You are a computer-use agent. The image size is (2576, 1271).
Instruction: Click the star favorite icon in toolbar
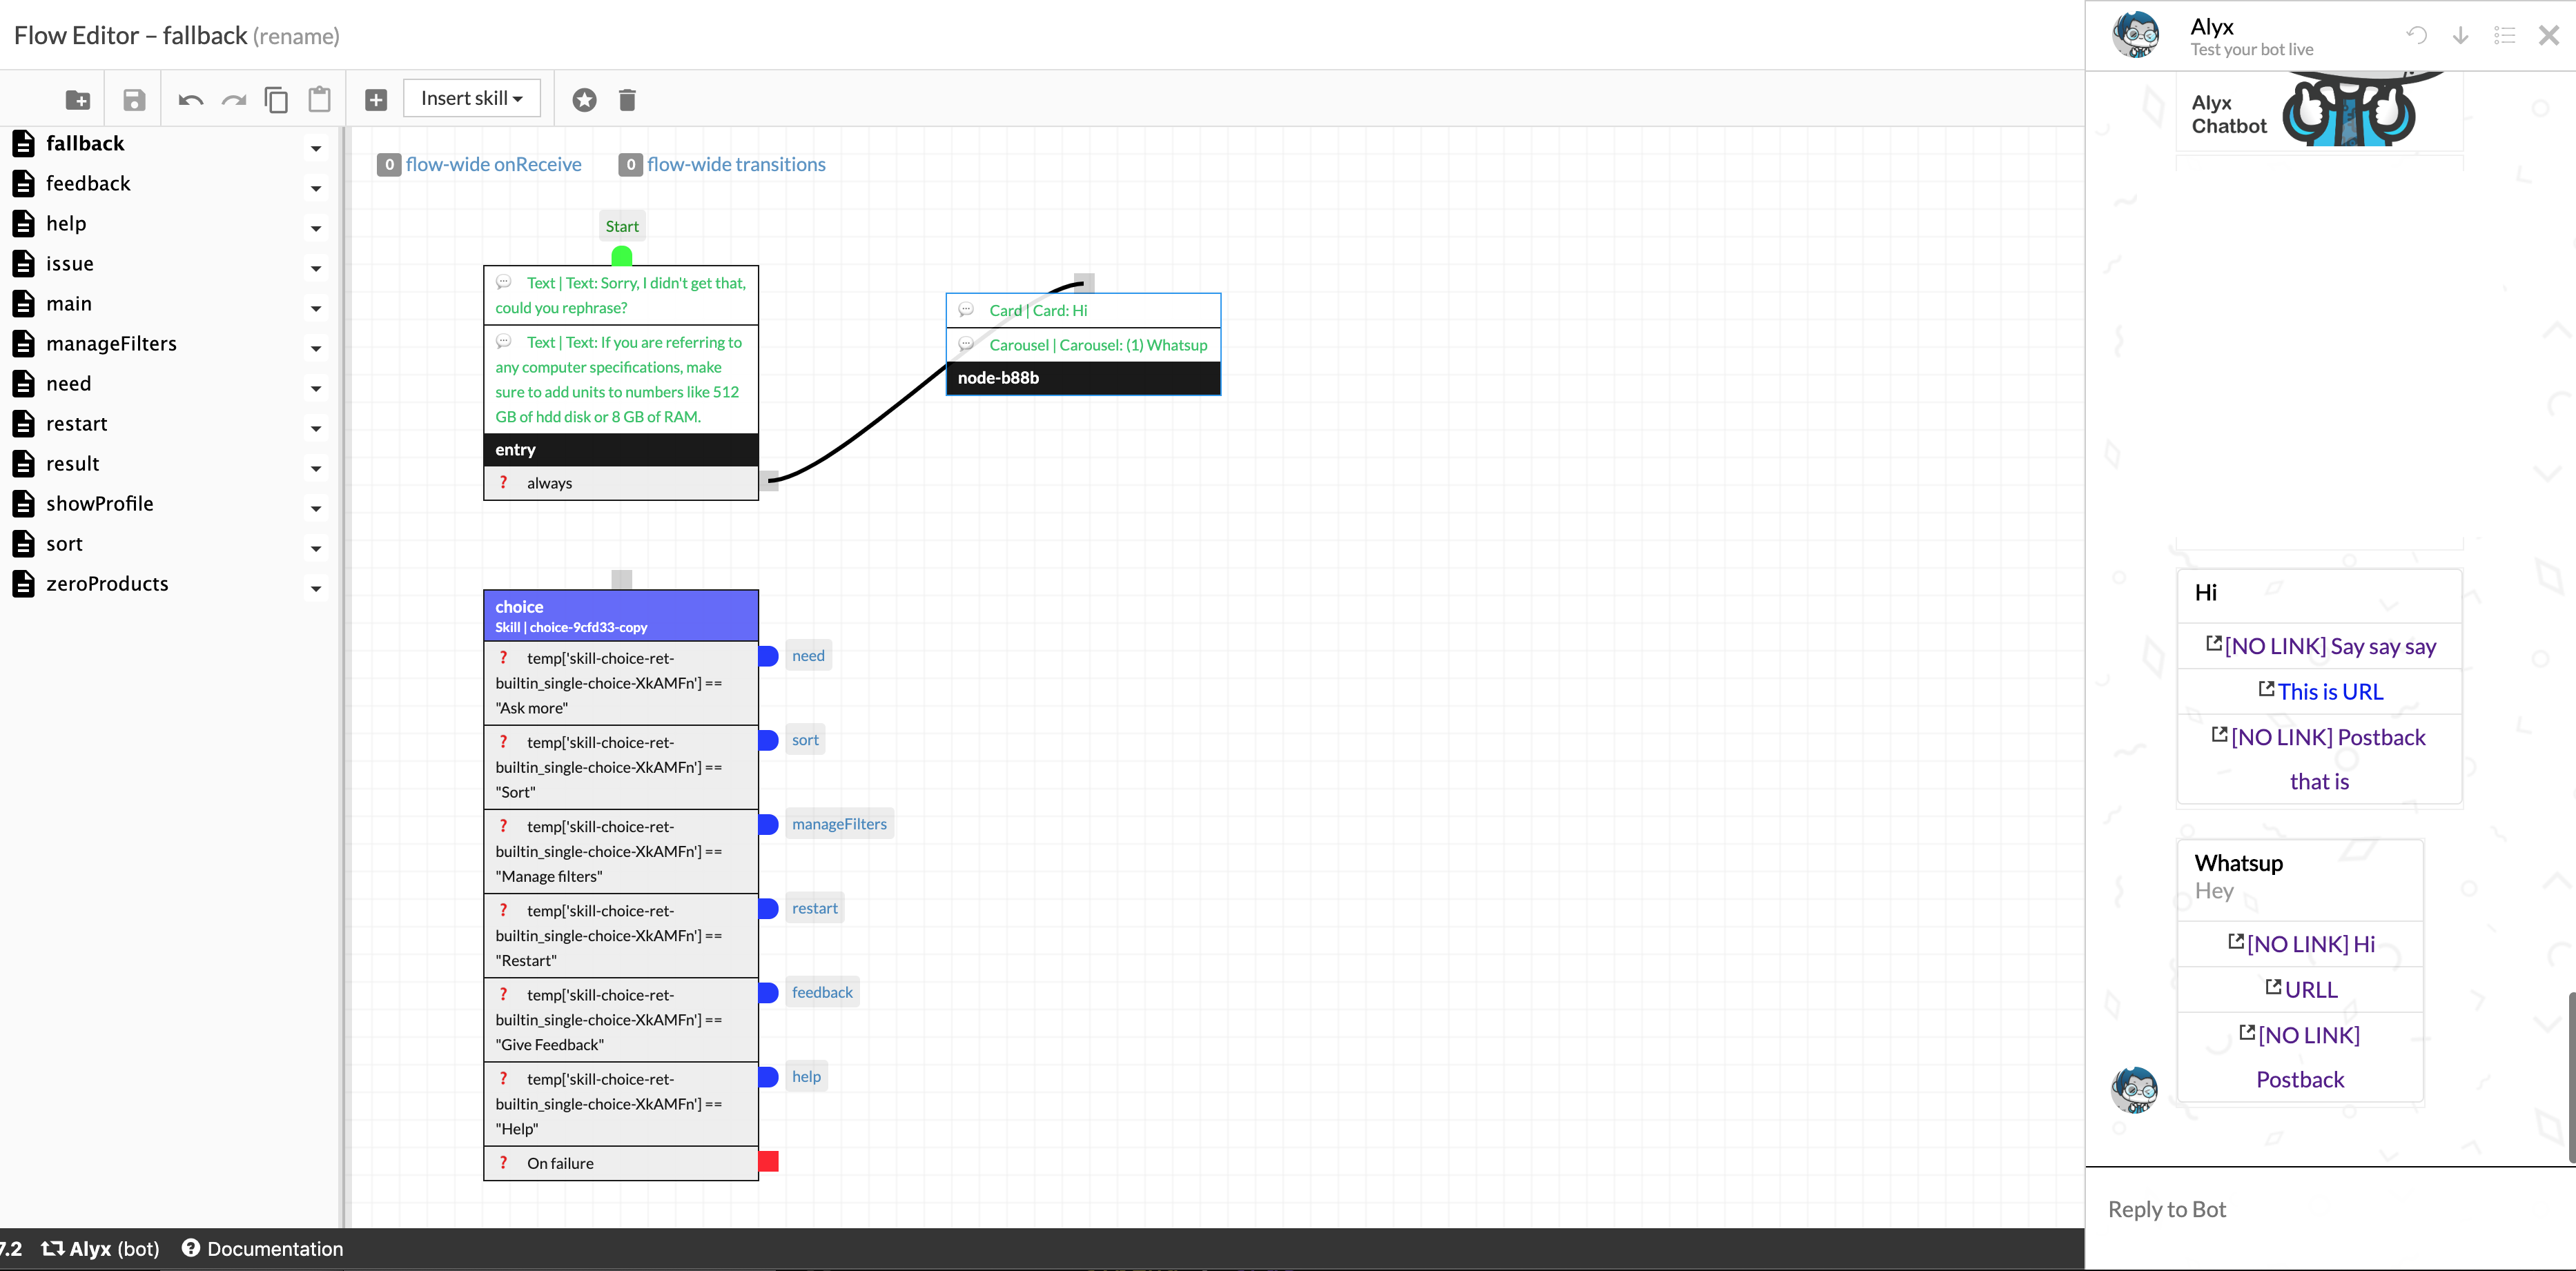[584, 99]
